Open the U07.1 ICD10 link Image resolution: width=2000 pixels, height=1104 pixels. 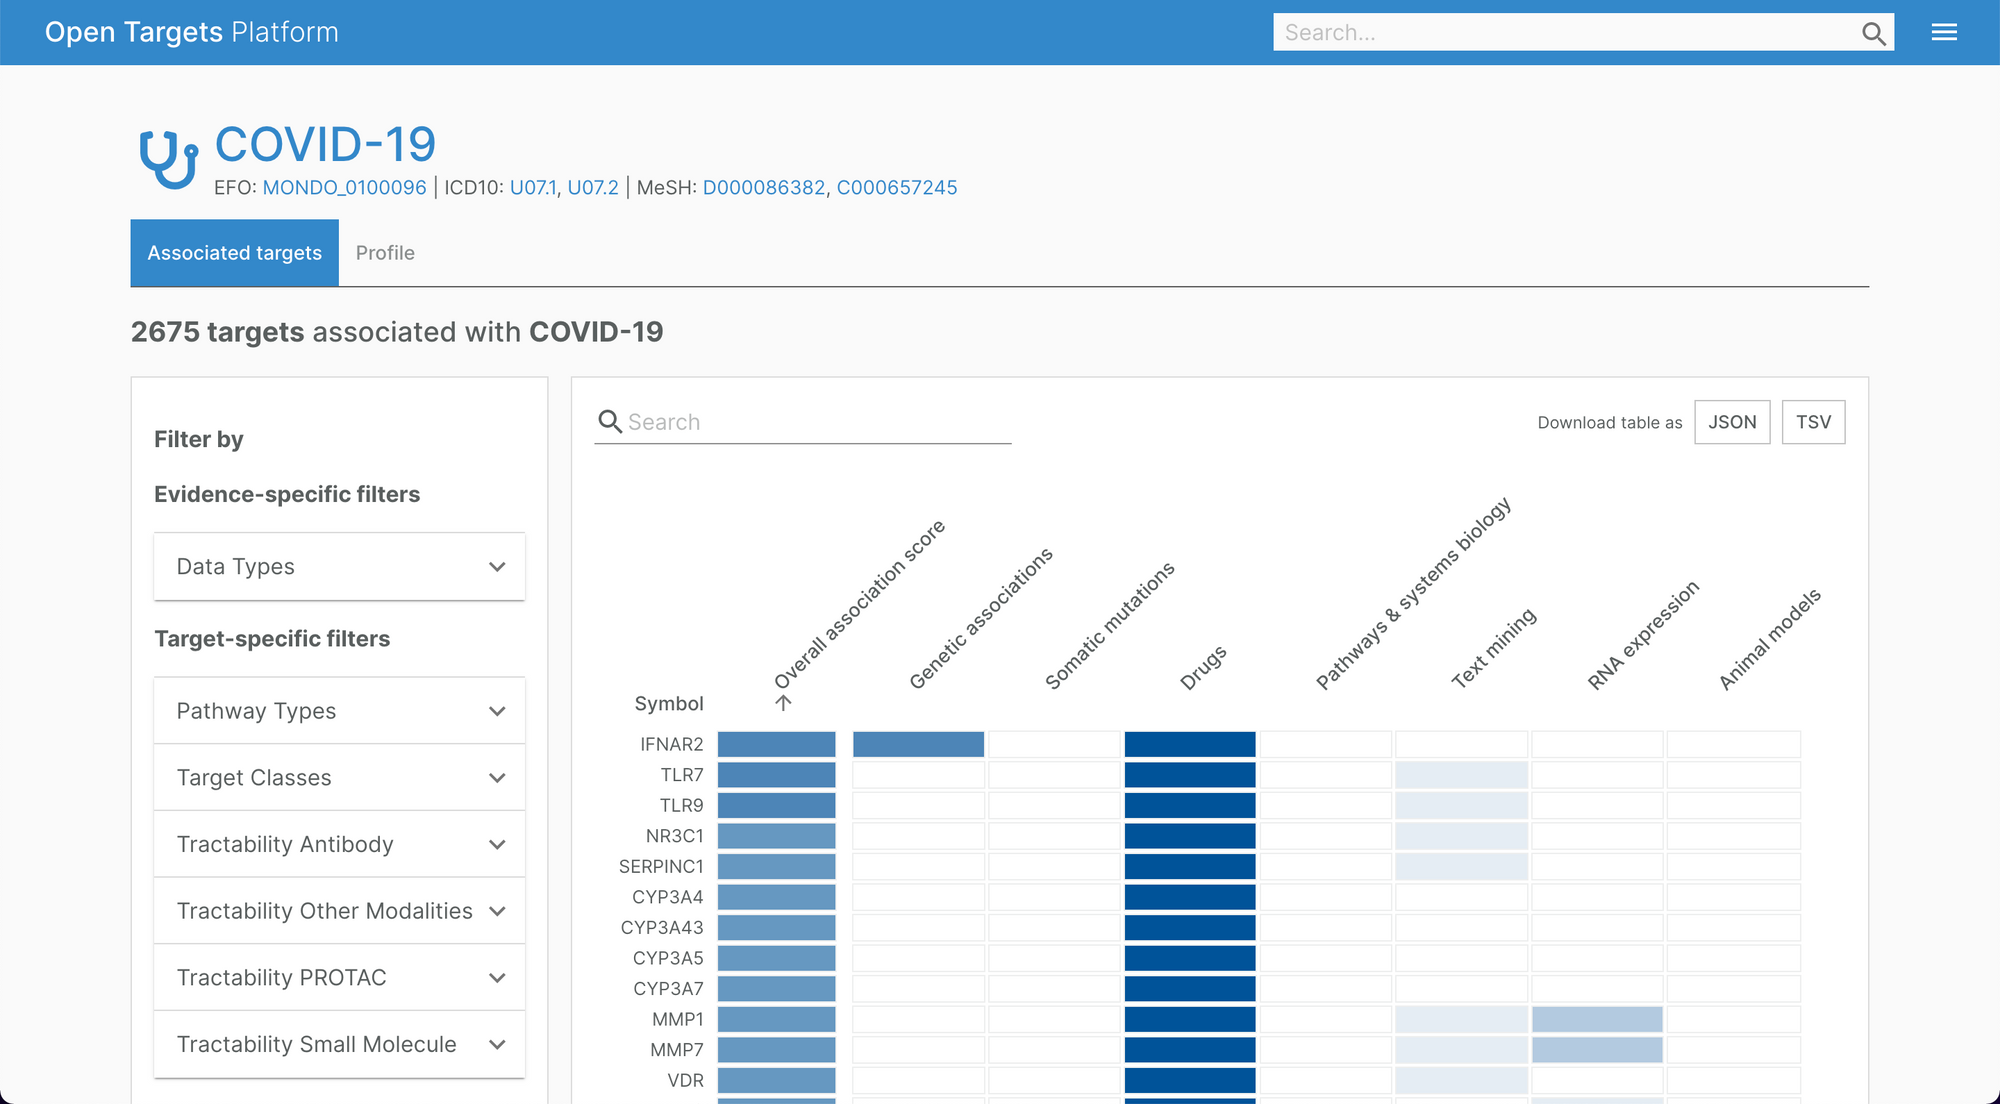(533, 188)
